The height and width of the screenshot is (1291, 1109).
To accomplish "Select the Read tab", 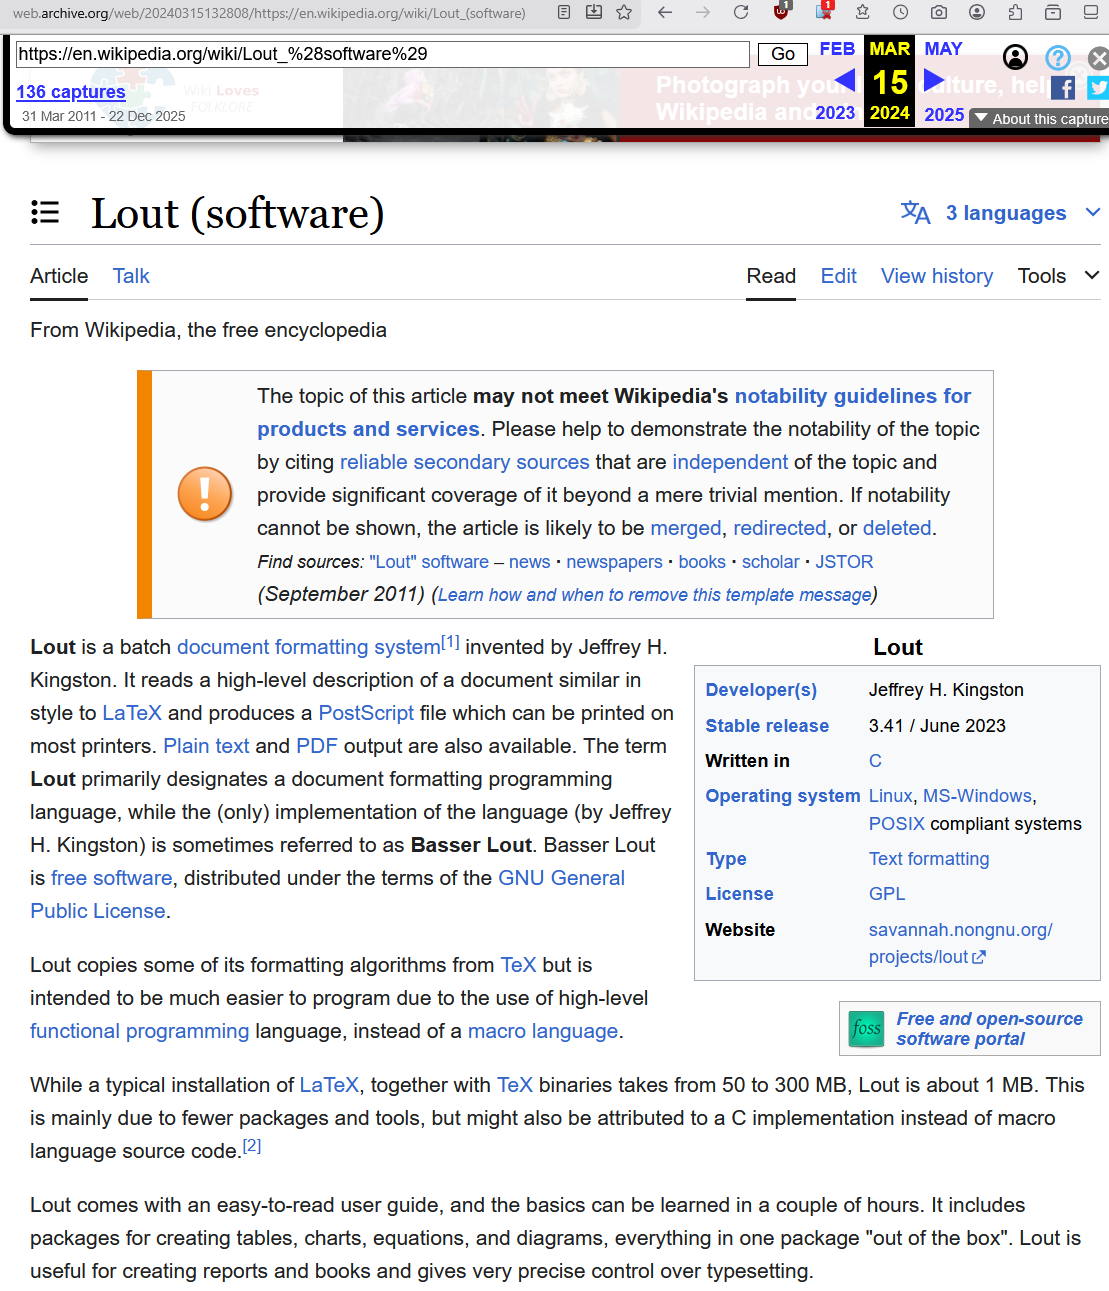I will [771, 276].
